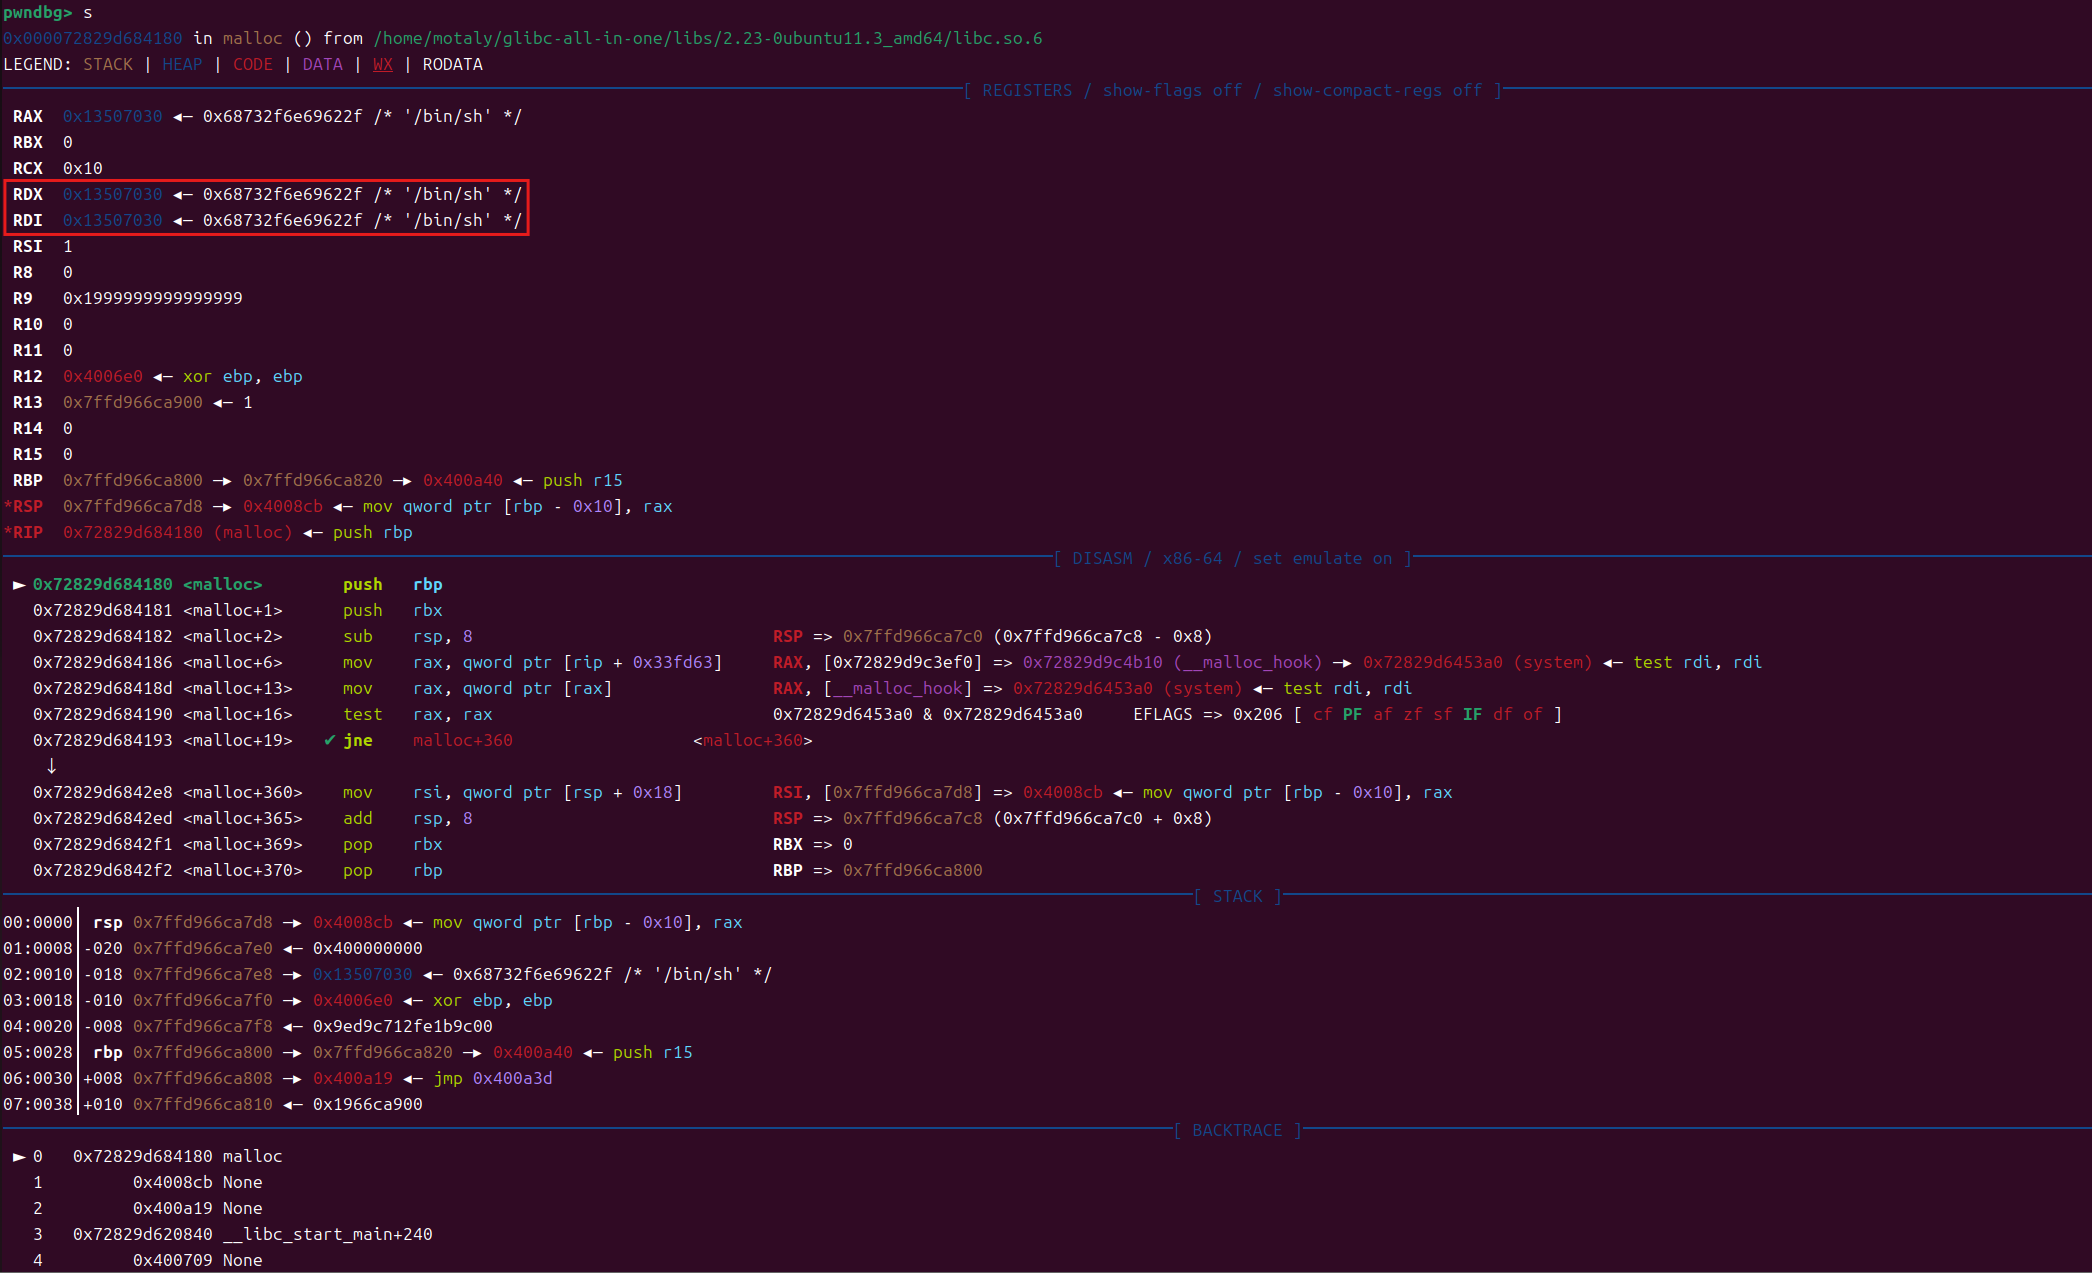The width and height of the screenshot is (2092, 1273).
Task: Click the IF flag in EFLAGS list
Action: click(x=1472, y=715)
